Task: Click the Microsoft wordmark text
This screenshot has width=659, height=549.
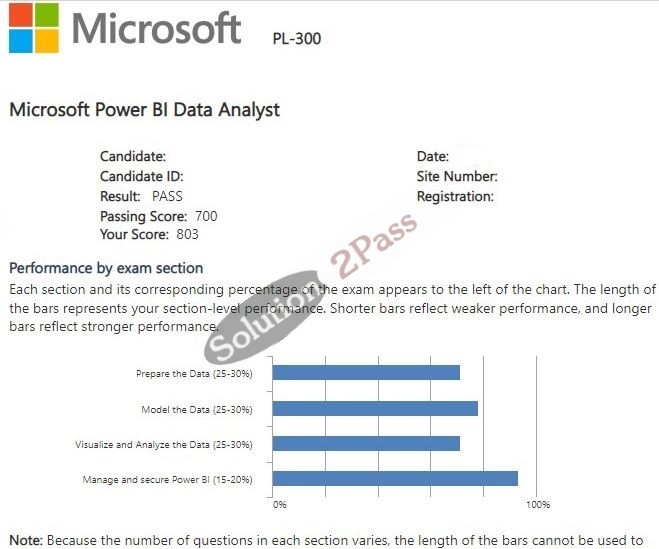Action: [156, 28]
